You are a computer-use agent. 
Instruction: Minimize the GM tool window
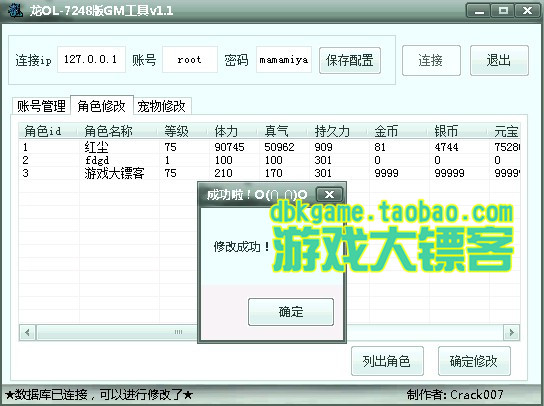point(479,11)
